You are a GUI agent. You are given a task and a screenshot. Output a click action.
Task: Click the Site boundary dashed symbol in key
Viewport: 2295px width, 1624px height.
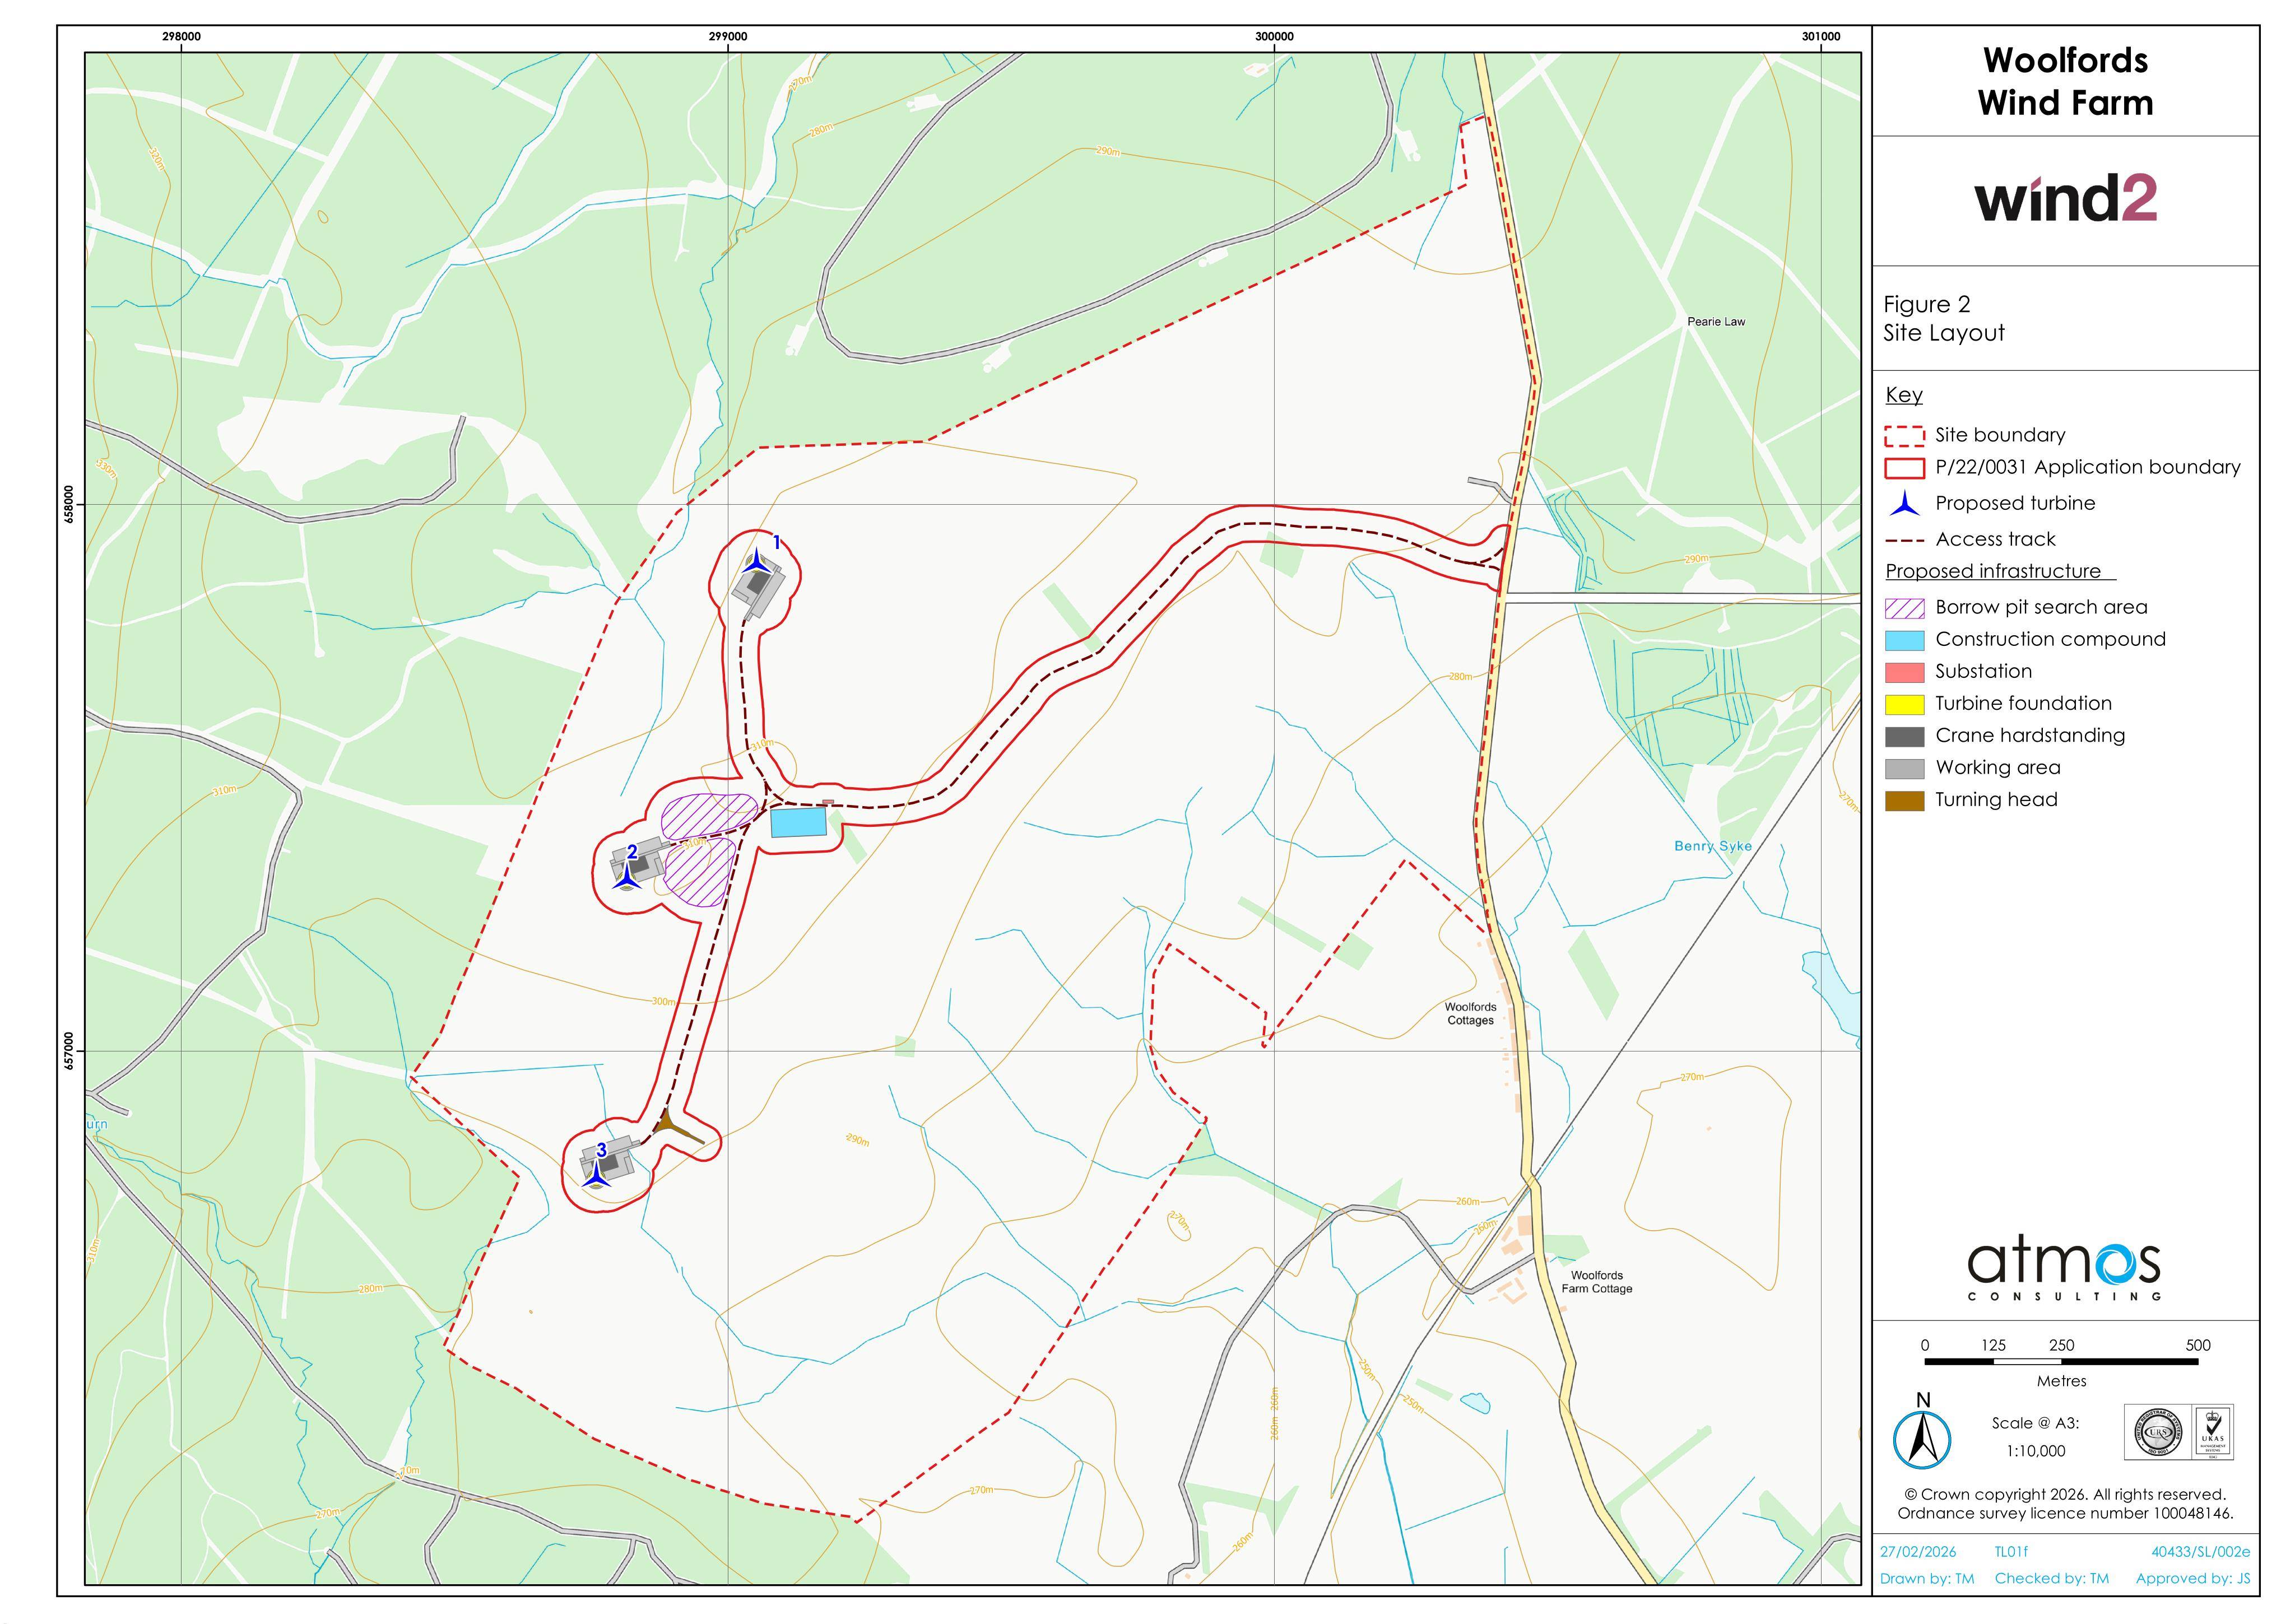pos(1905,436)
